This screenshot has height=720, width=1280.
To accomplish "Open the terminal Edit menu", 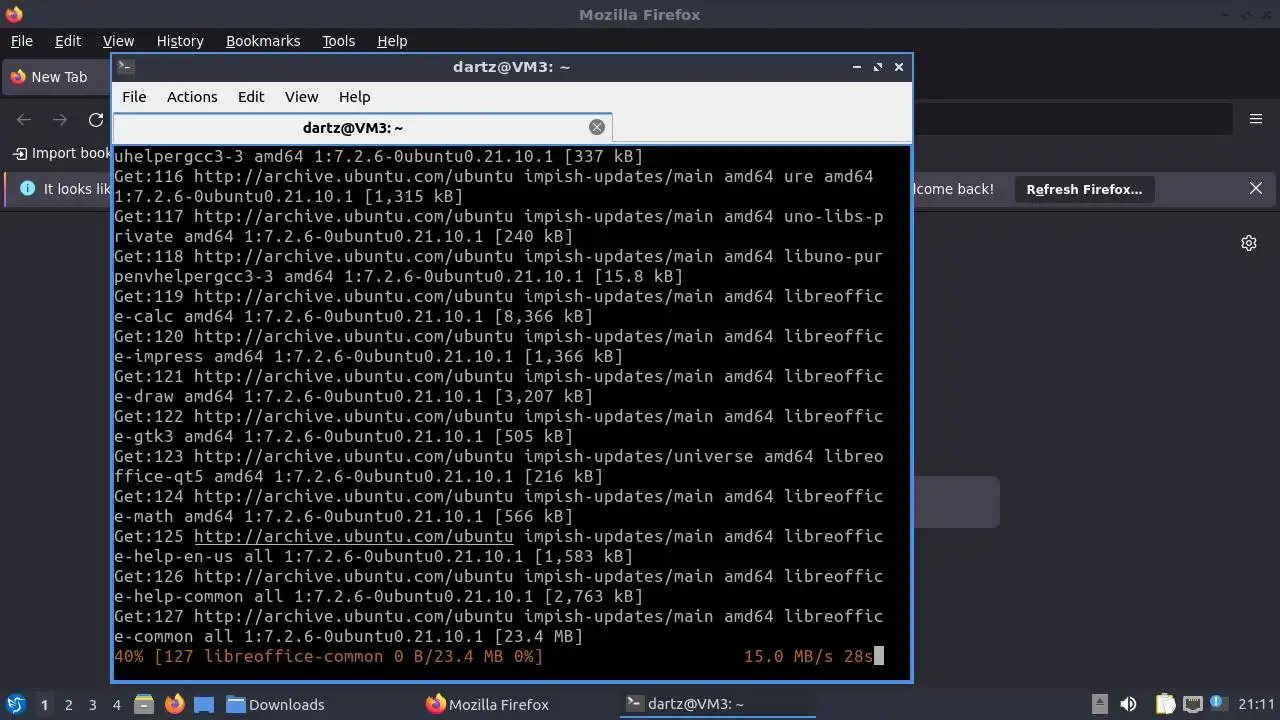I will tap(251, 97).
